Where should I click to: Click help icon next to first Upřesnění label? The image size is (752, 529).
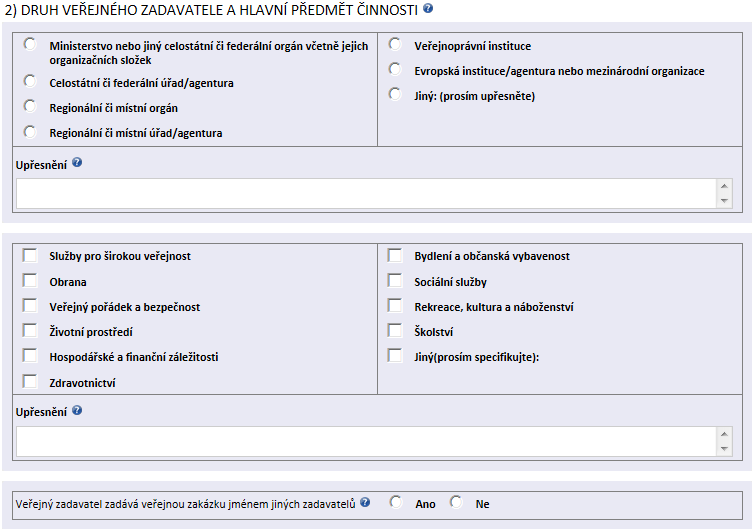[77, 163]
